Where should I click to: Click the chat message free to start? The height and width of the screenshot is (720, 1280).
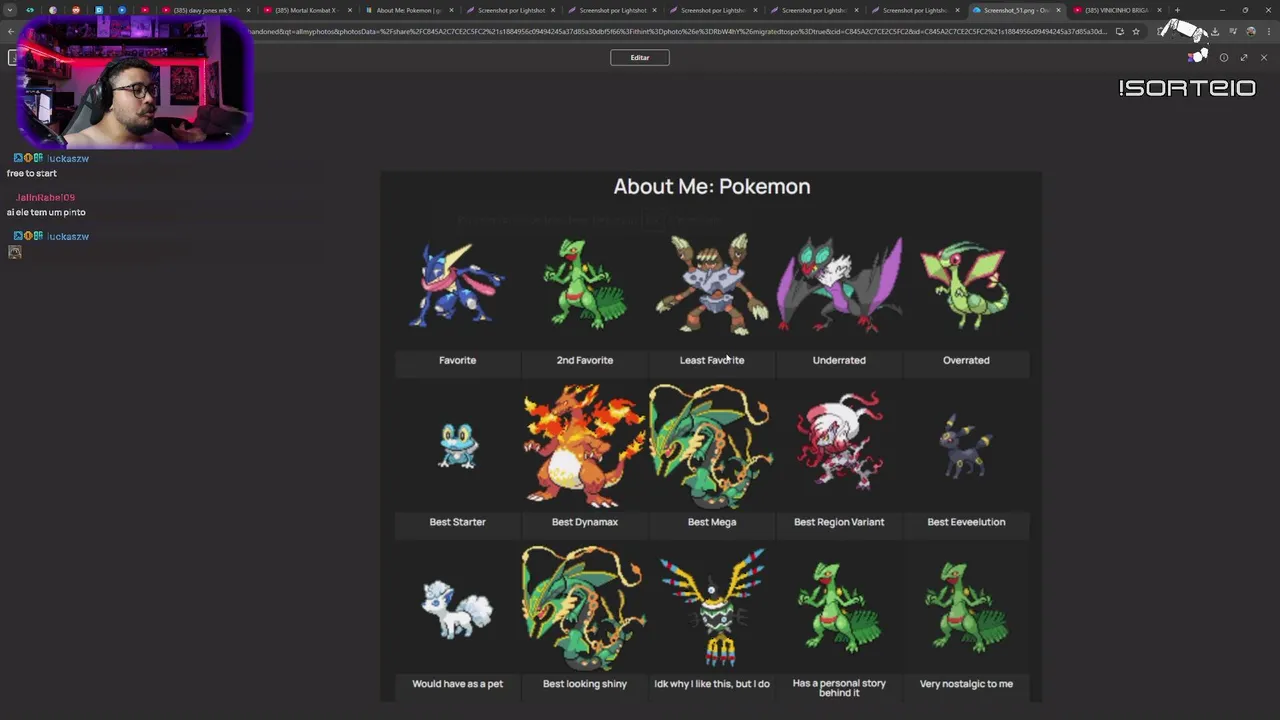coord(32,173)
